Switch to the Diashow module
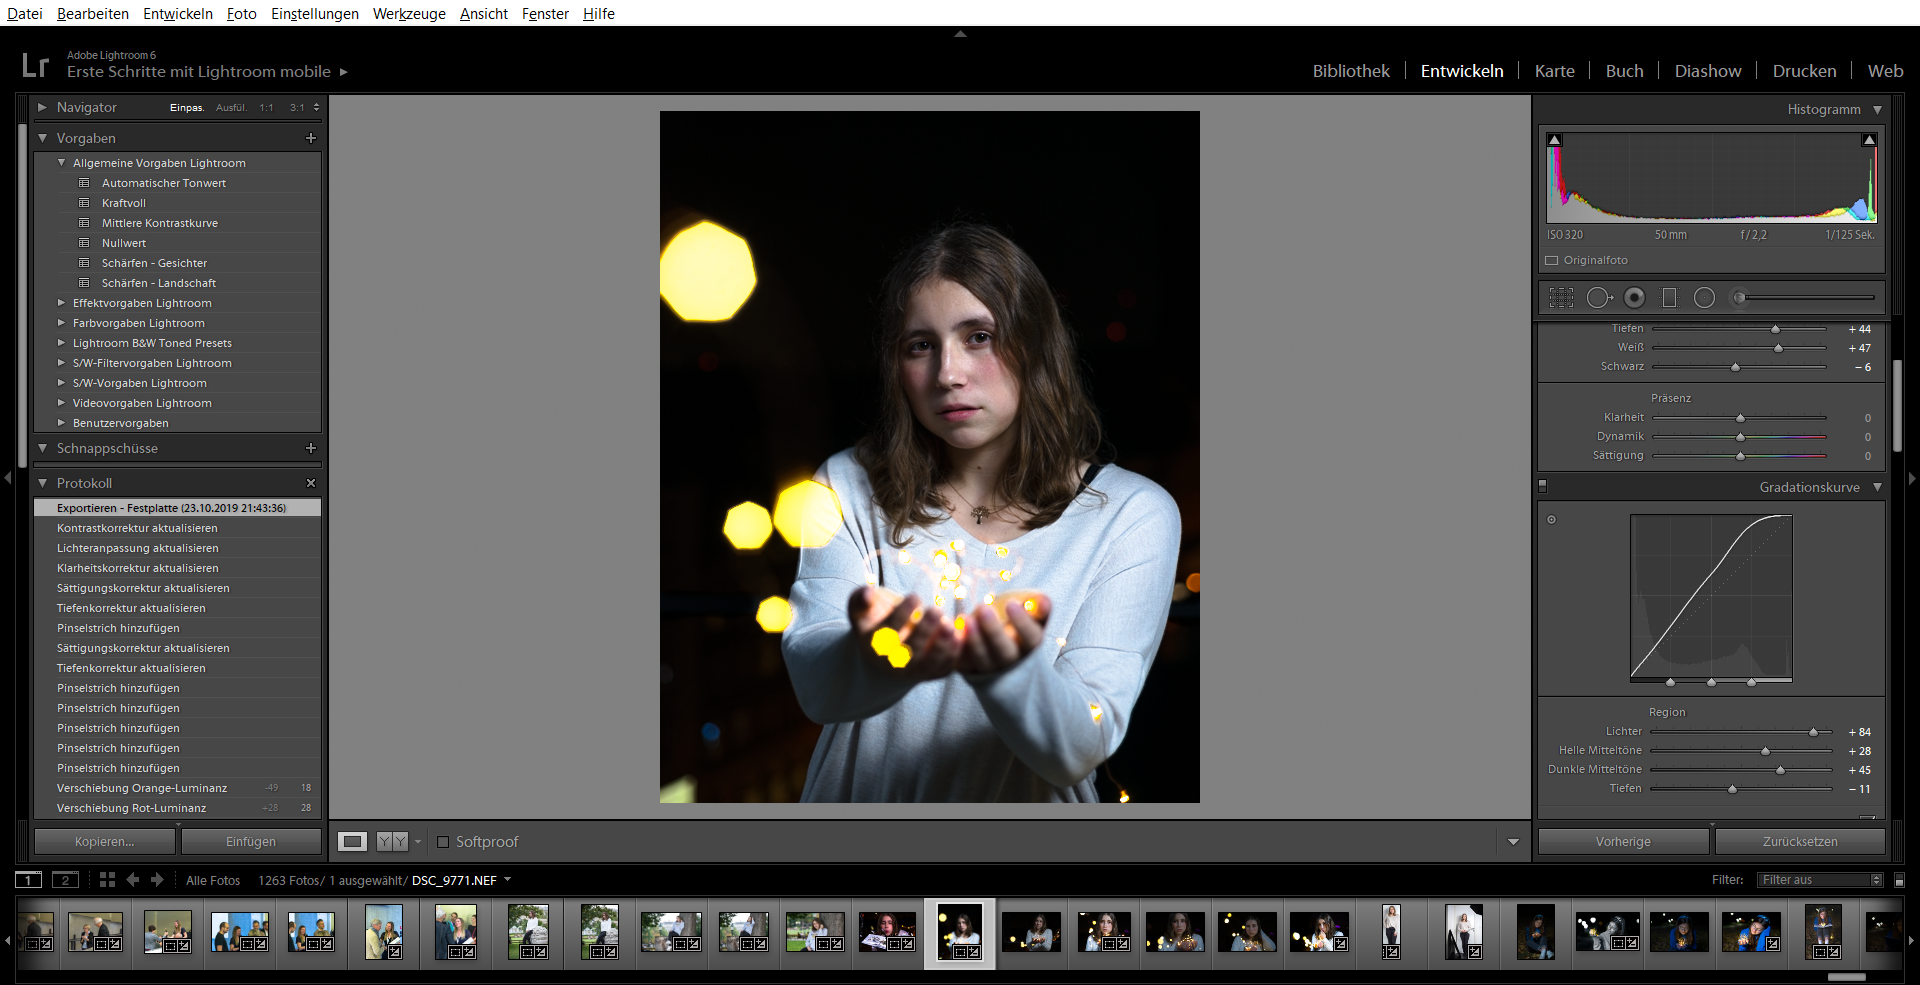Screen dimensions: 1920x985 click(1708, 71)
